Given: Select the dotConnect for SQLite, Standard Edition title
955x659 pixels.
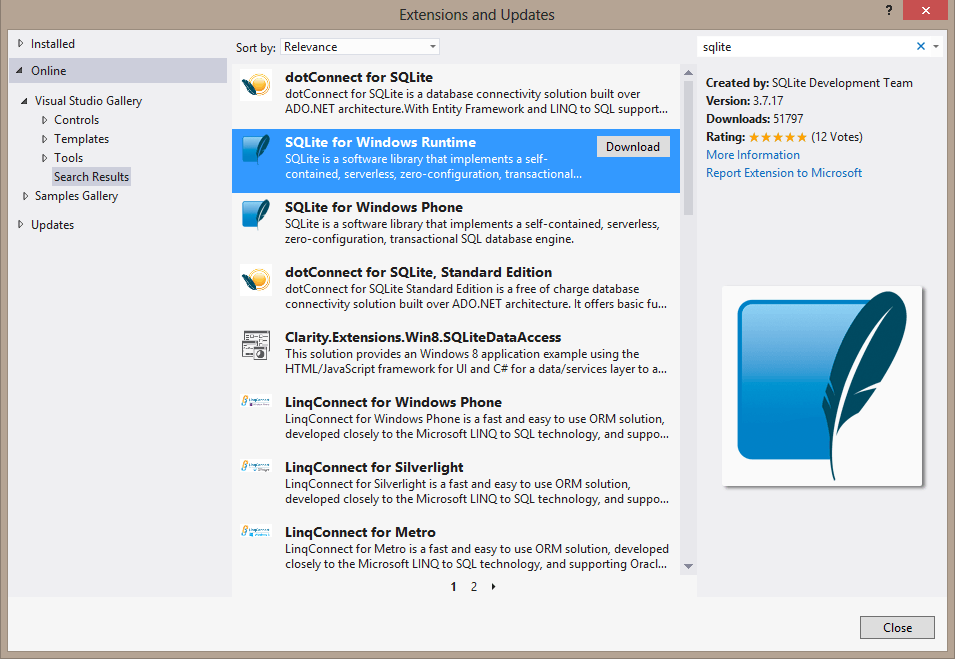Looking at the screenshot, I should (x=418, y=272).
